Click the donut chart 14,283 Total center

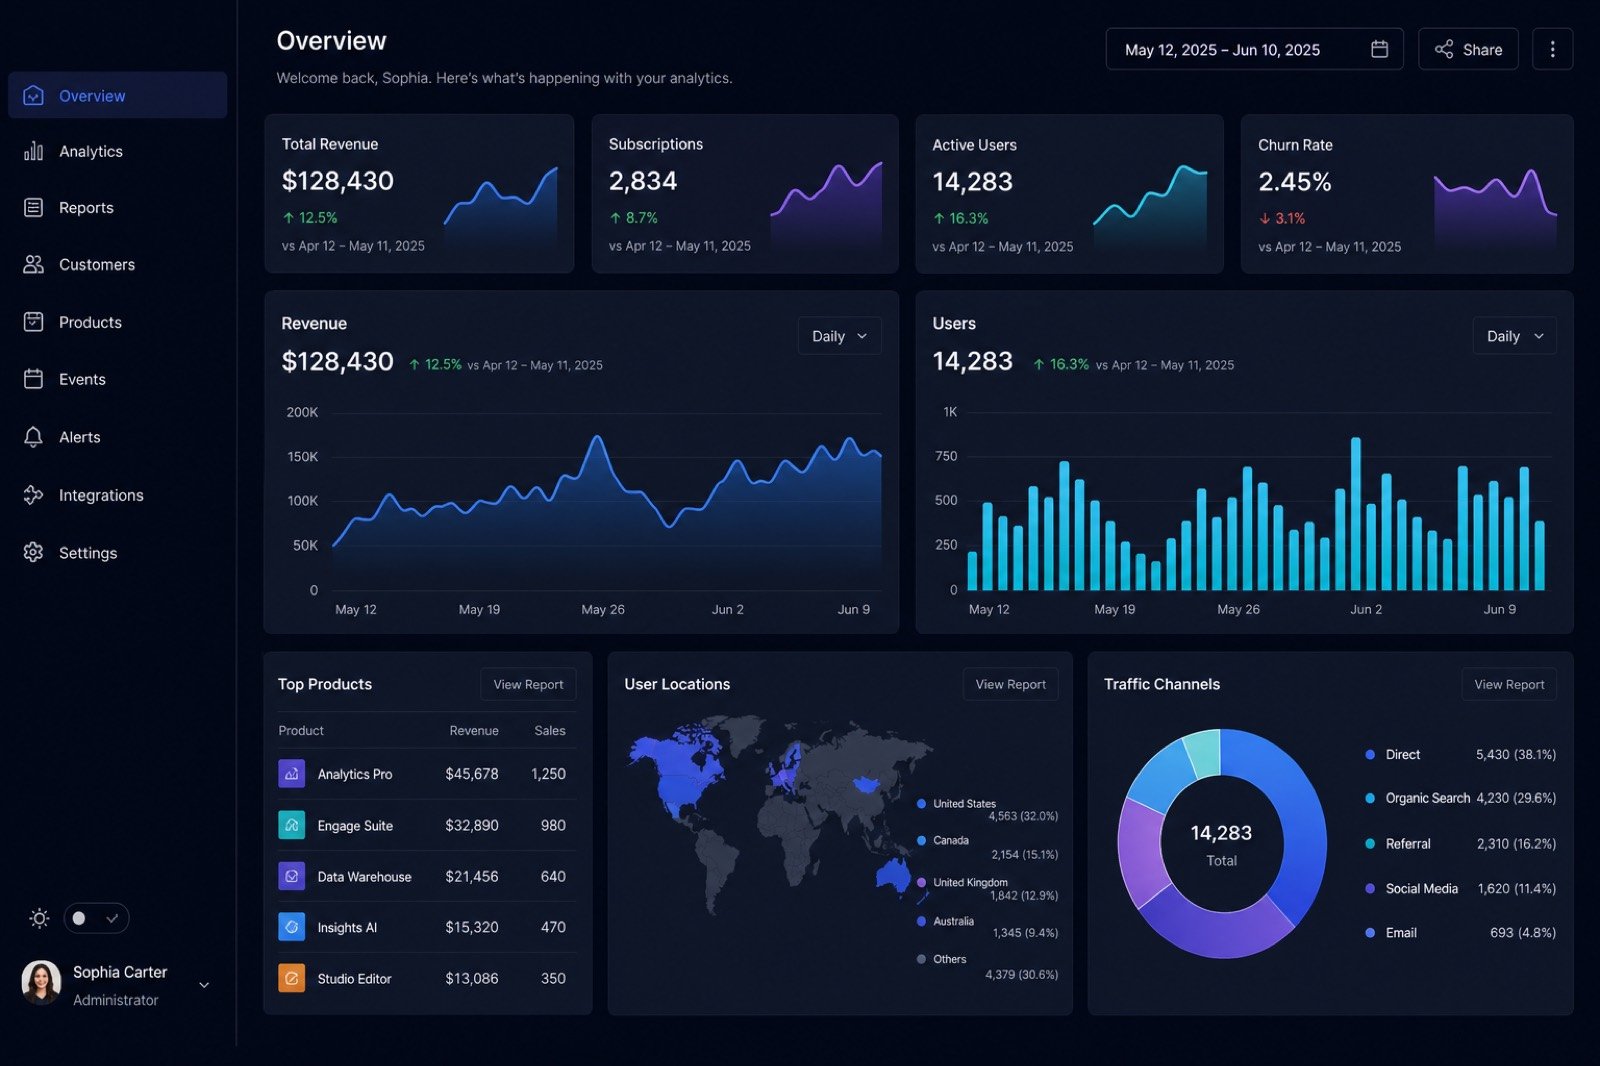click(x=1221, y=845)
